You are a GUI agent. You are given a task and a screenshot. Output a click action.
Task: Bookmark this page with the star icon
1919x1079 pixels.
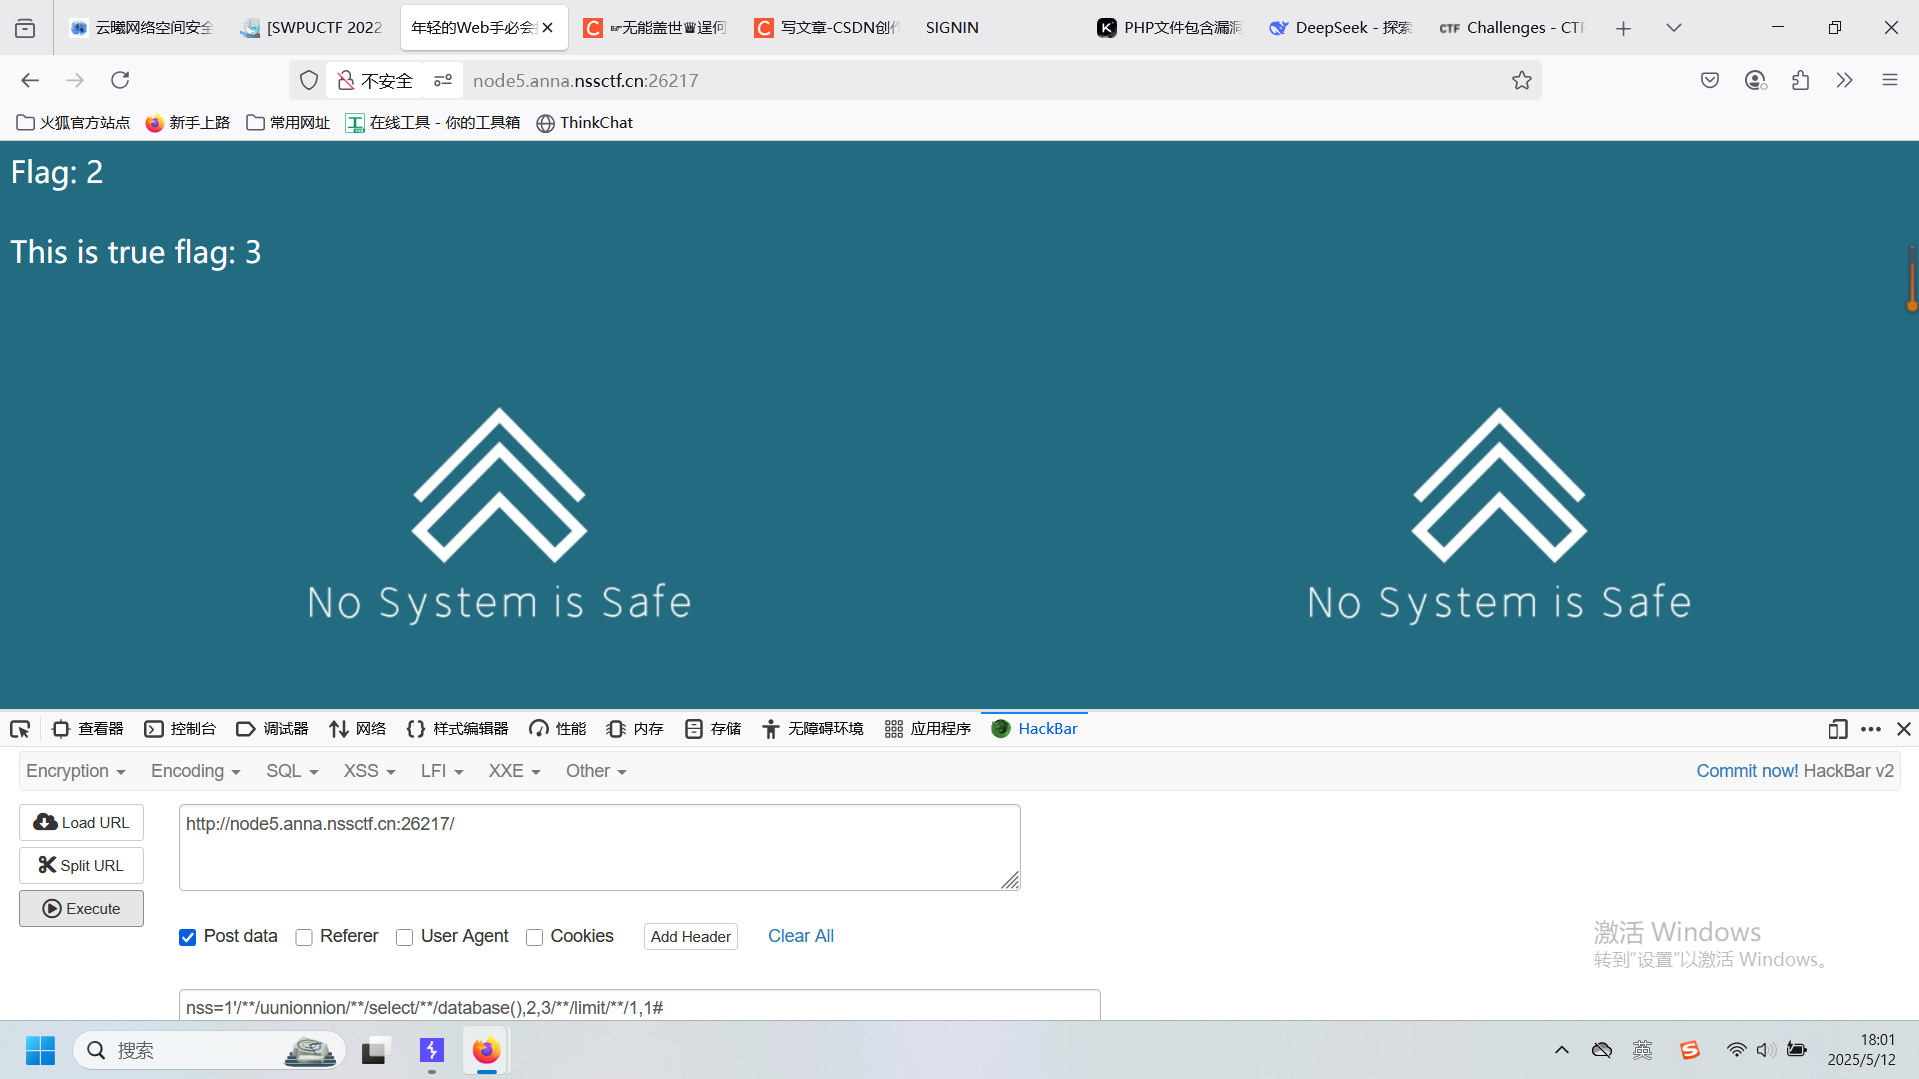[1522, 80]
